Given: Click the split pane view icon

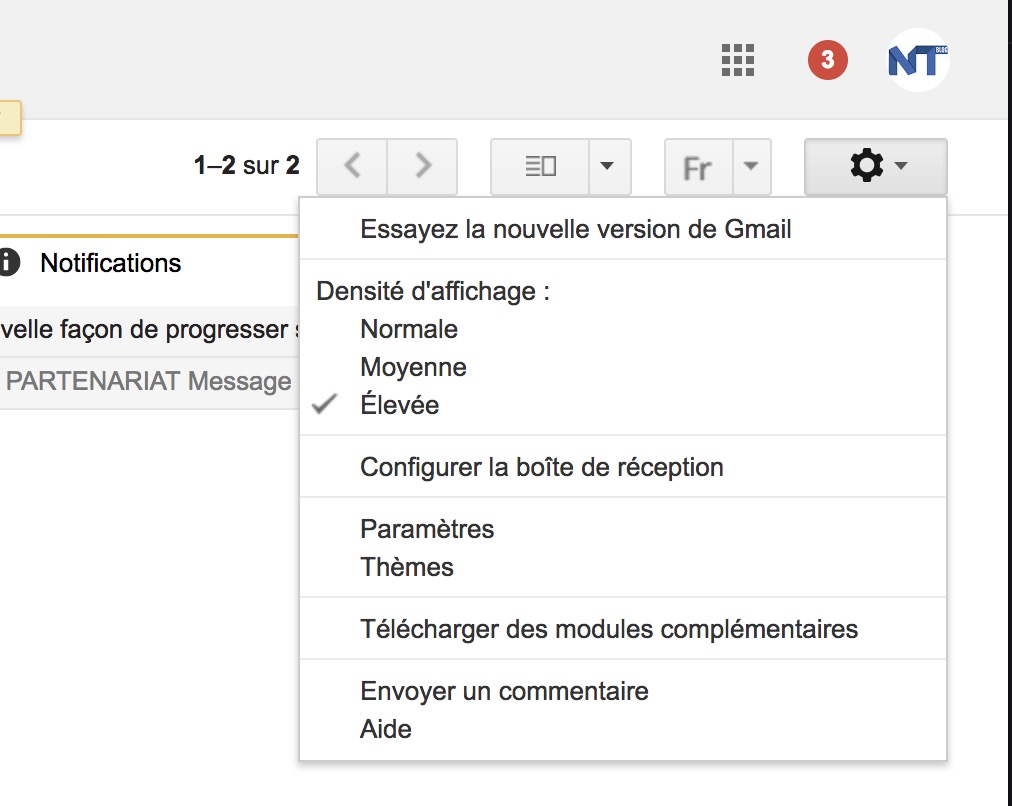Looking at the screenshot, I should [540, 166].
